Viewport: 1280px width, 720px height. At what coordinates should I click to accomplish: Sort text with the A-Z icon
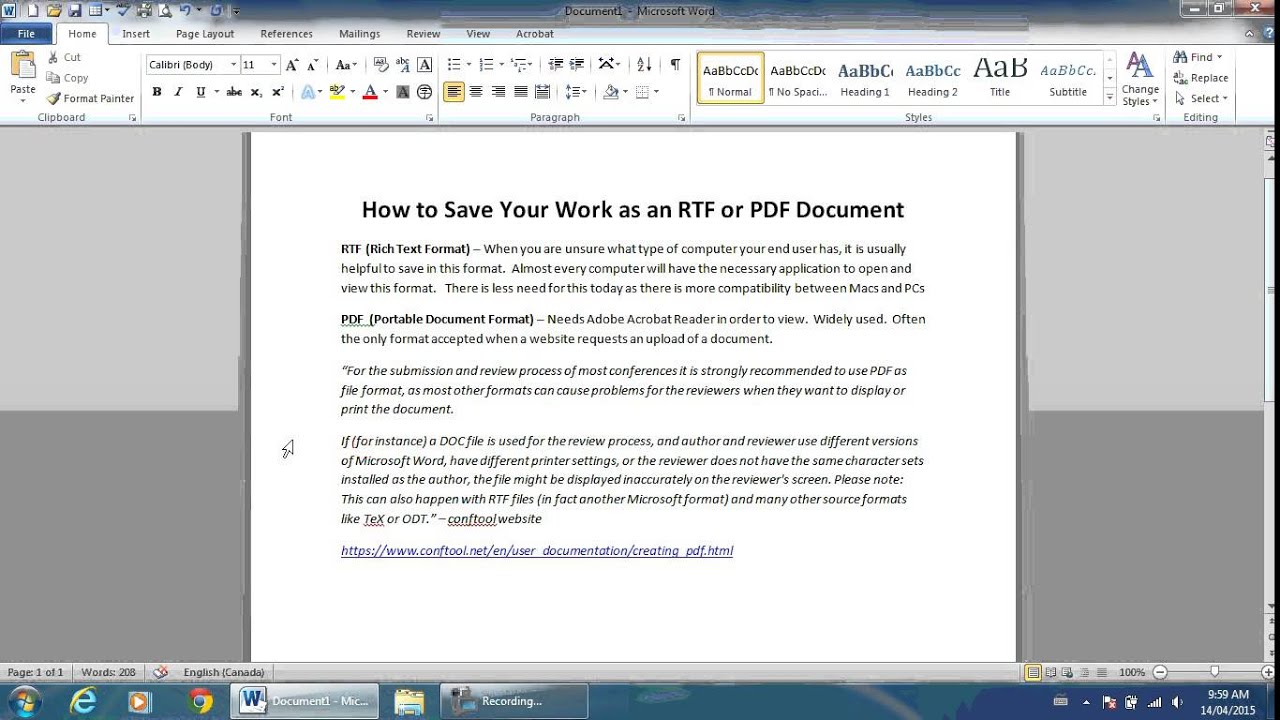(644, 65)
